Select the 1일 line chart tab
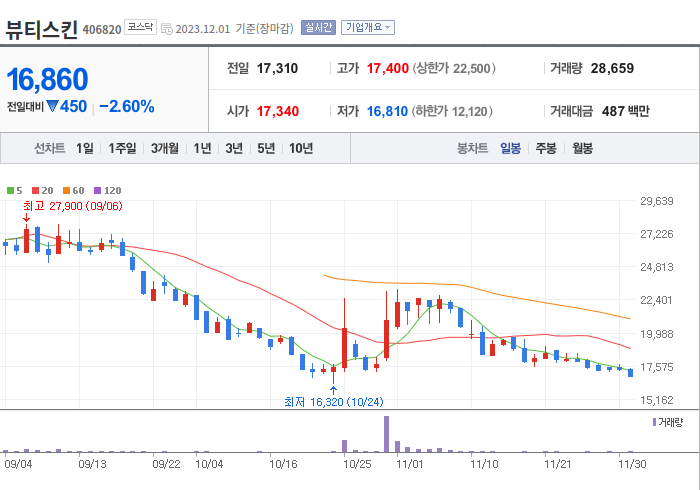700x490 pixels. pos(84,148)
